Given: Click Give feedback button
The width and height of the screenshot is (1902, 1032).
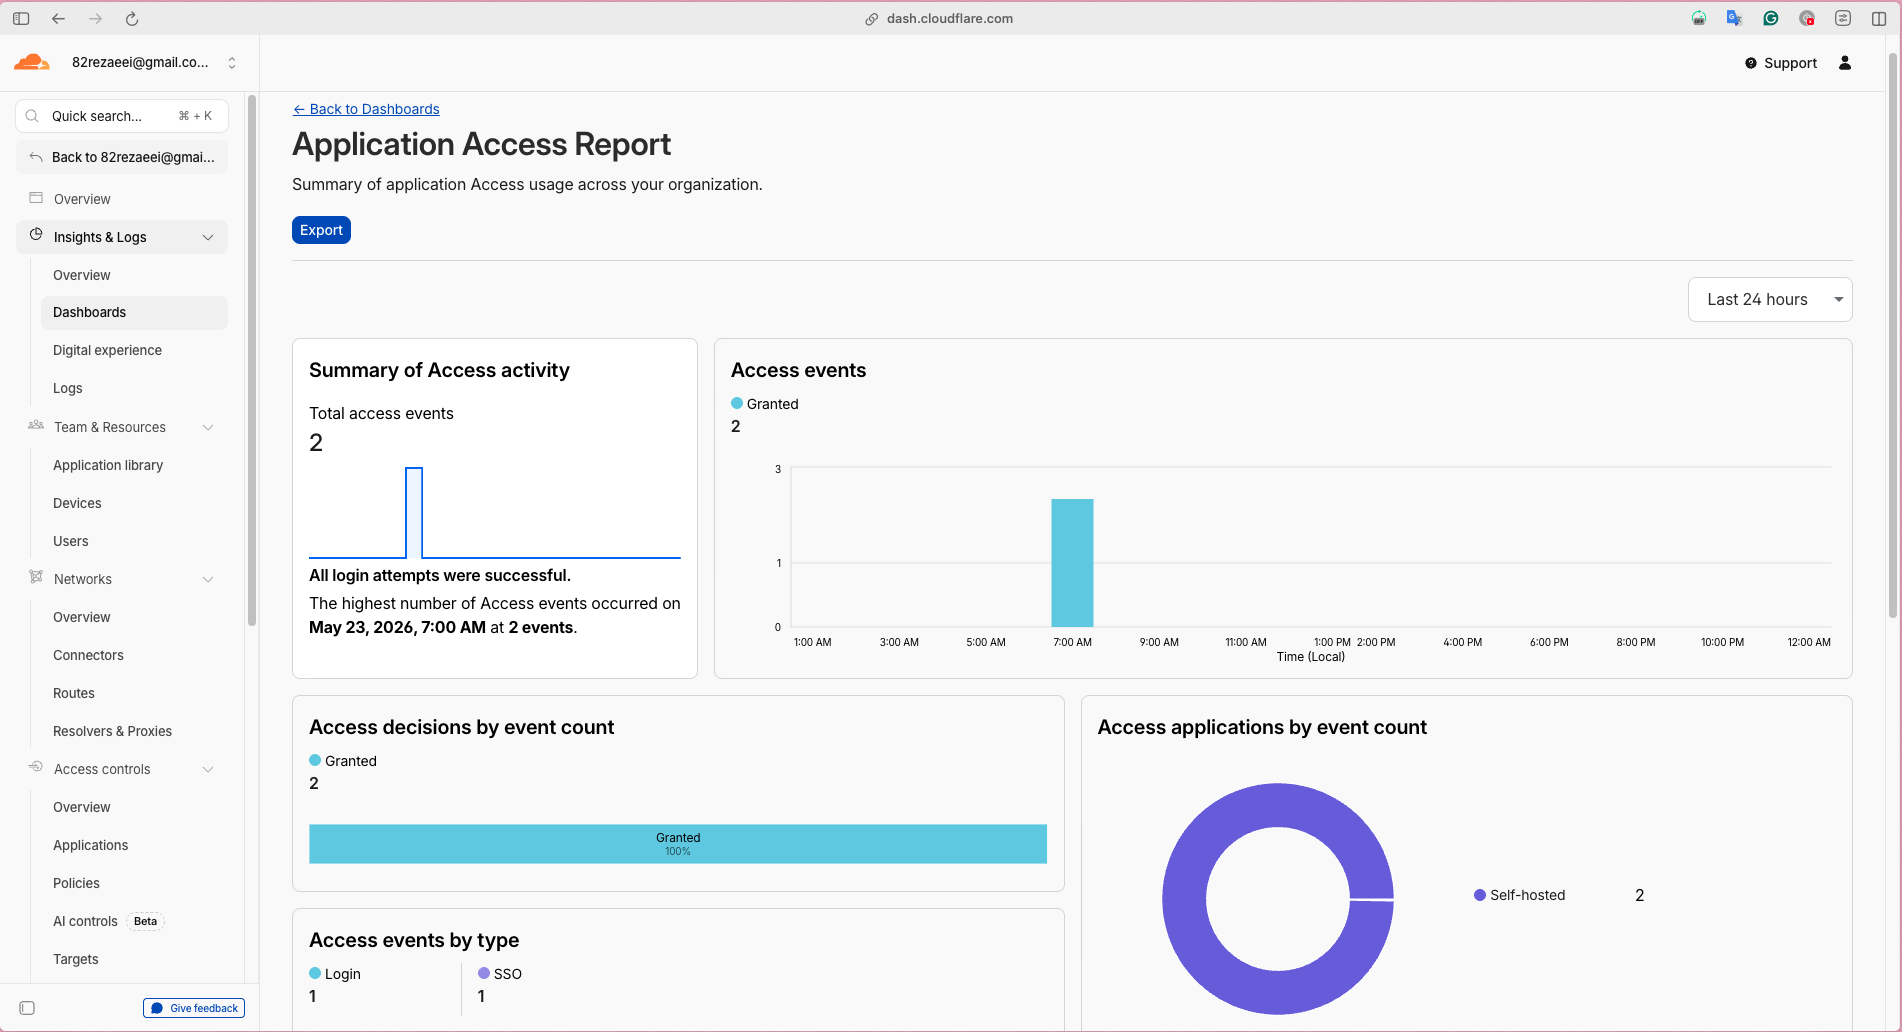Looking at the screenshot, I should click(x=194, y=1008).
